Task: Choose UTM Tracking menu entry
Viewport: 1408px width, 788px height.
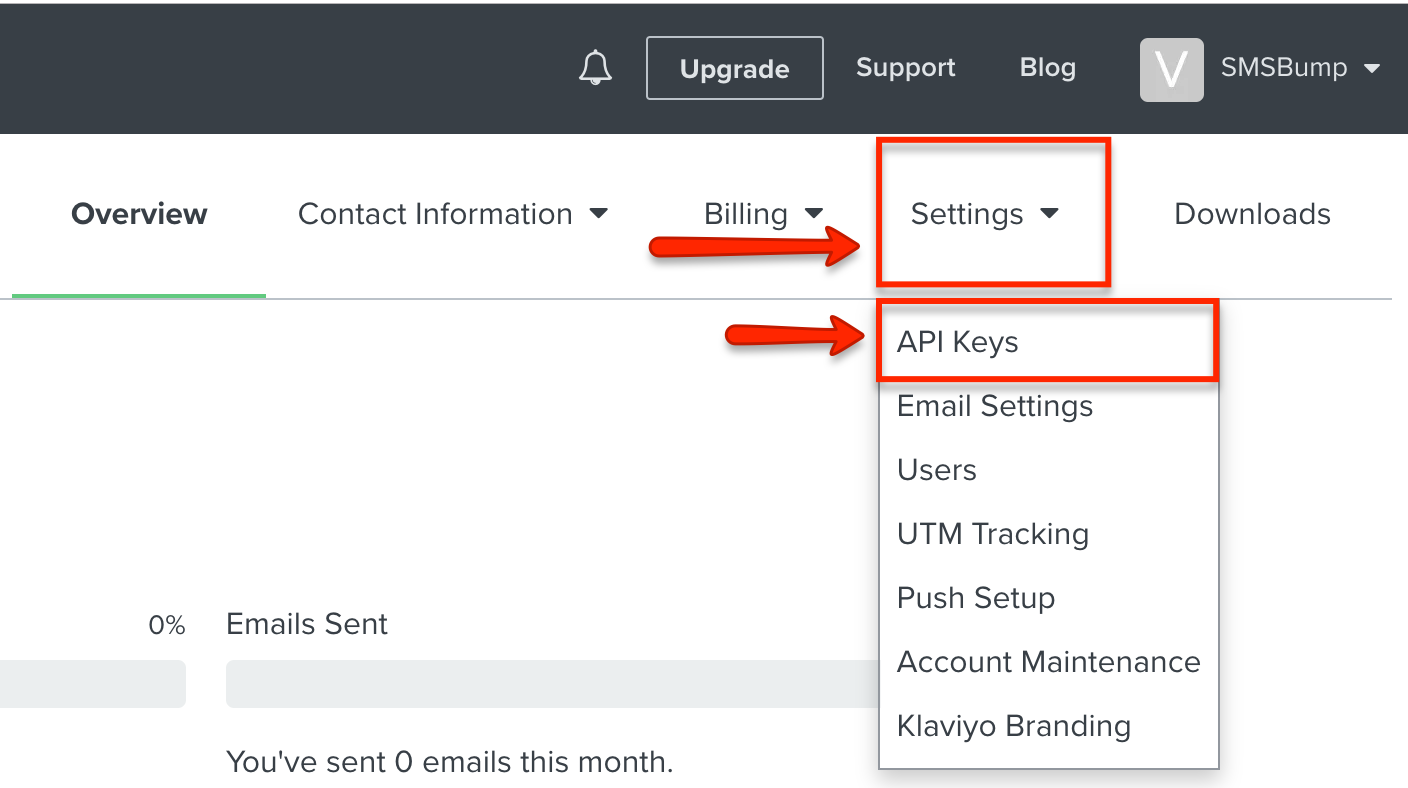Action: point(1048,534)
